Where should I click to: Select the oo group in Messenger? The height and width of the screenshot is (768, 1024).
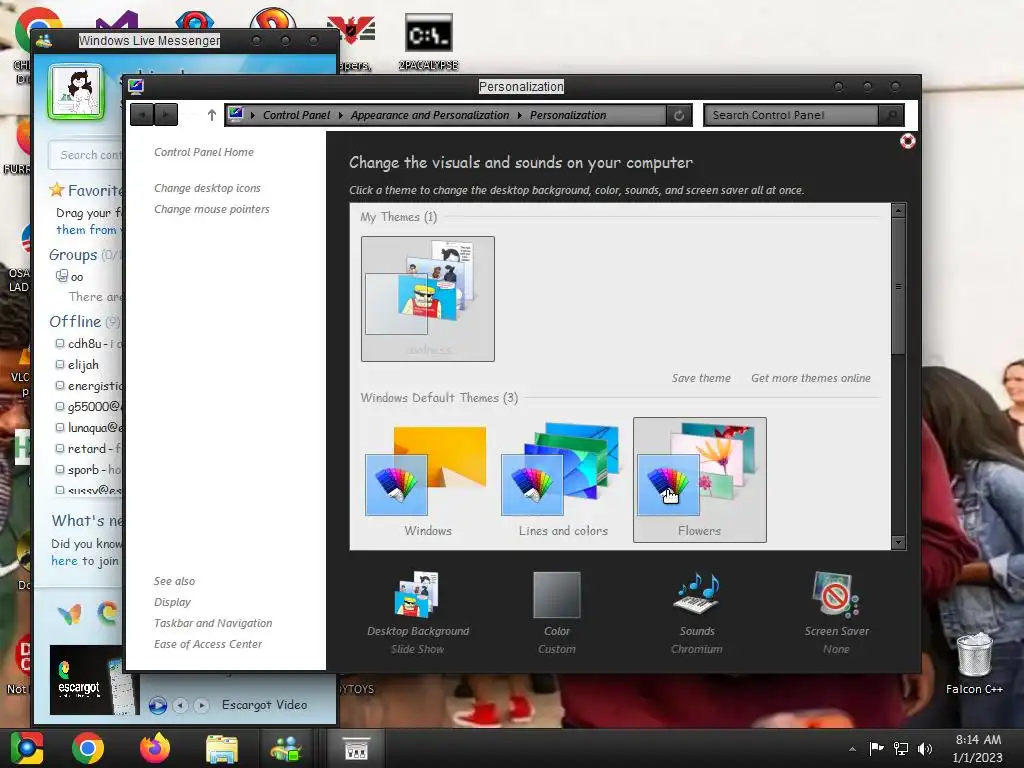click(70, 276)
